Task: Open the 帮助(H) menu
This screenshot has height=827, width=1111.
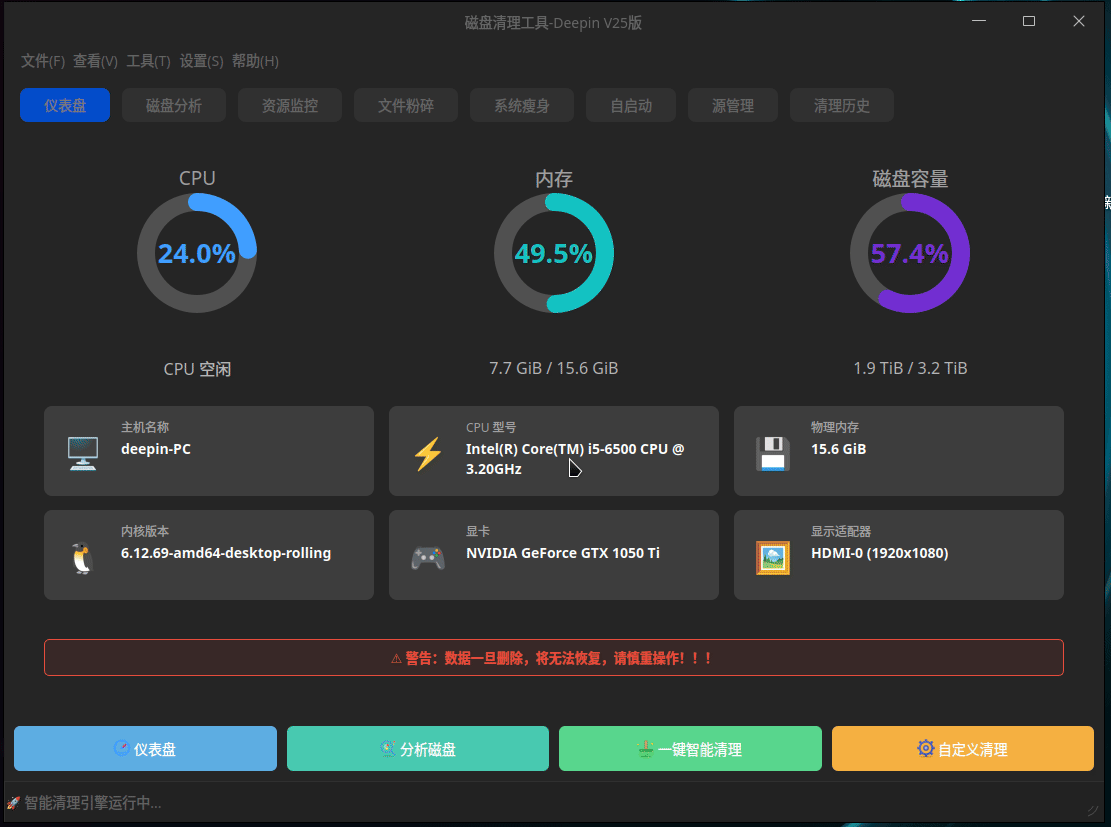Action: coord(255,62)
